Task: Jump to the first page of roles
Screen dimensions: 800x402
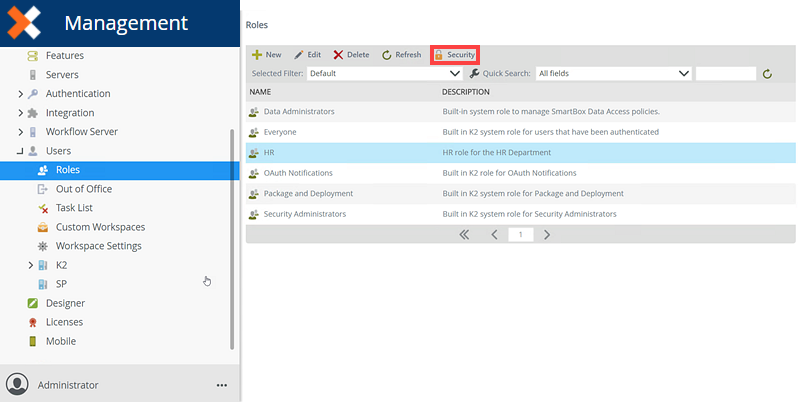Action: tap(464, 234)
